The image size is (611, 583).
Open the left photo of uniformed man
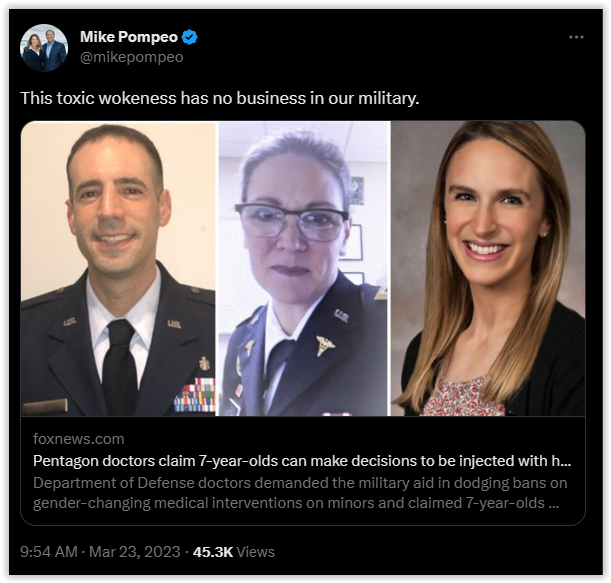tap(118, 269)
